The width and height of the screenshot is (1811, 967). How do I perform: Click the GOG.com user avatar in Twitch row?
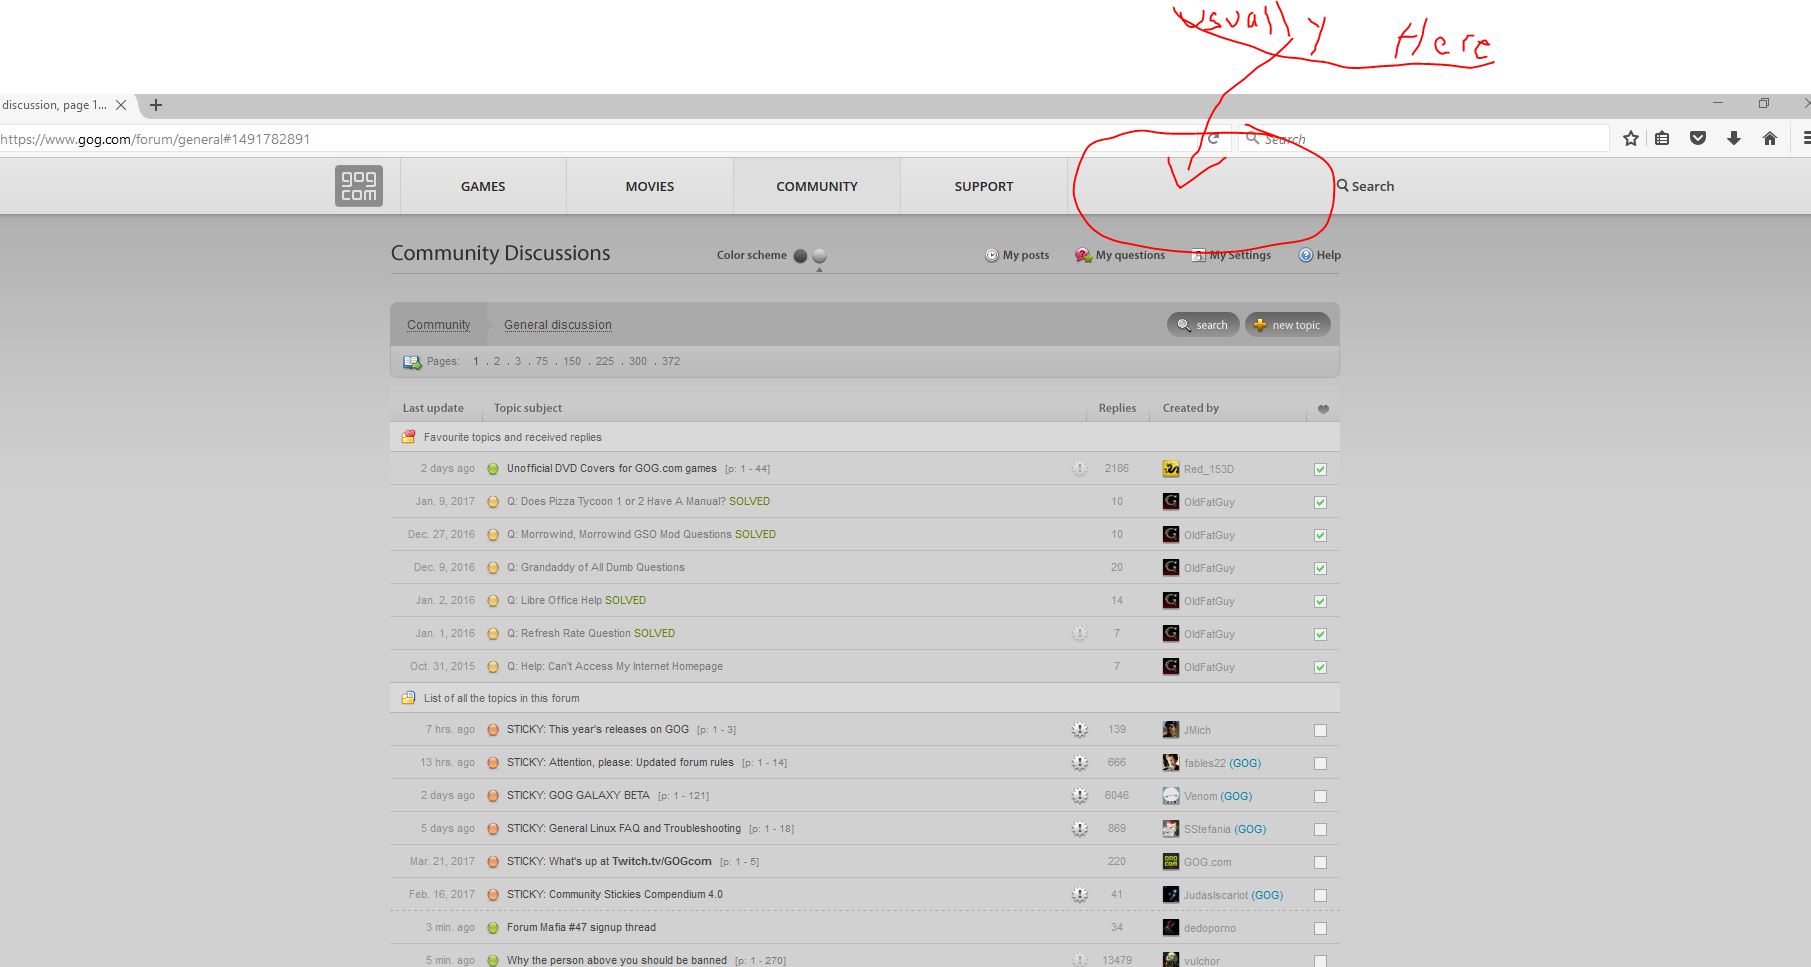1171,862
